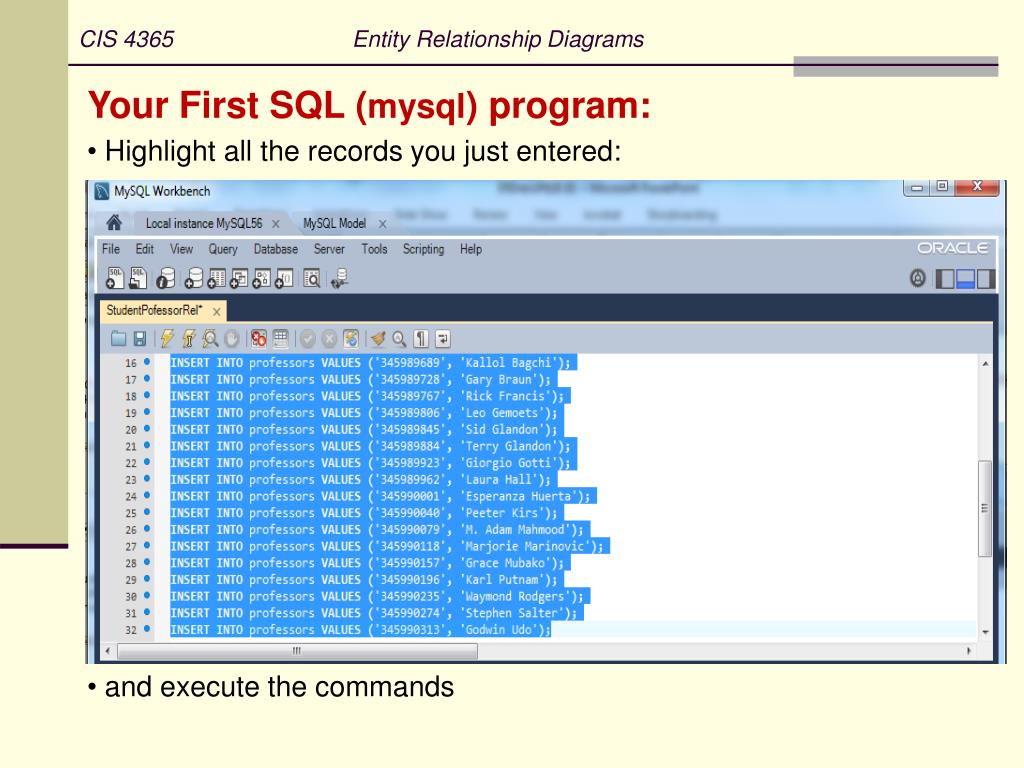Click the line with 'Leo Gemoets'
Screen dimensions: 1024x768
pos(364,413)
